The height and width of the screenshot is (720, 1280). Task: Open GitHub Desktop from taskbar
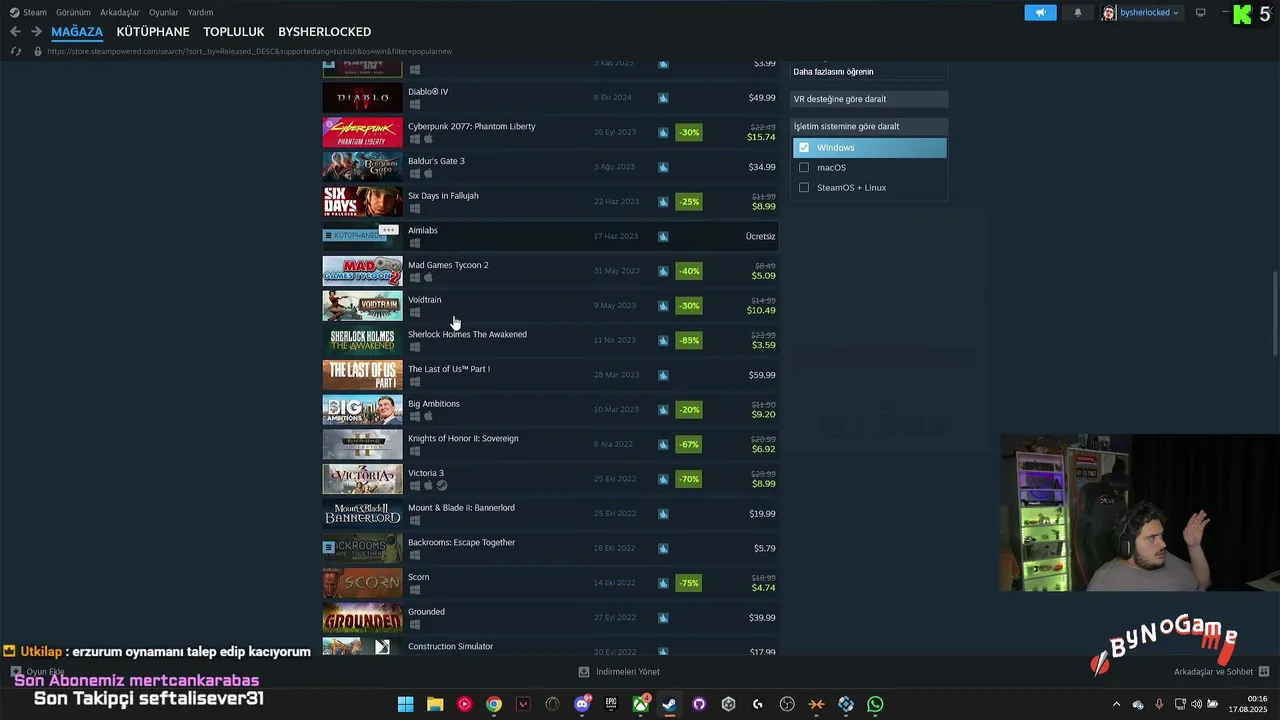click(699, 704)
